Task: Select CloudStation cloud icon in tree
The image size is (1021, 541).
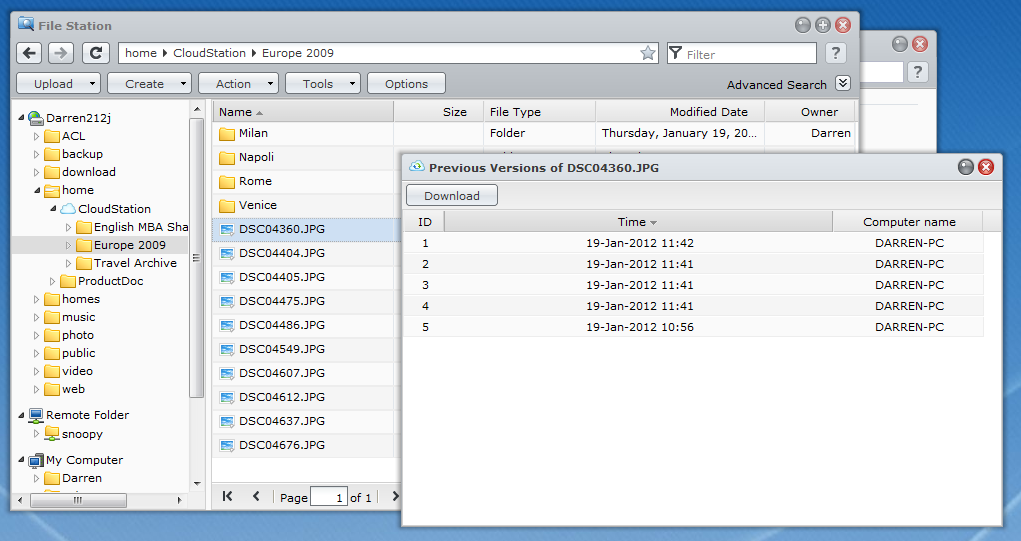Action: click(x=68, y=209)
